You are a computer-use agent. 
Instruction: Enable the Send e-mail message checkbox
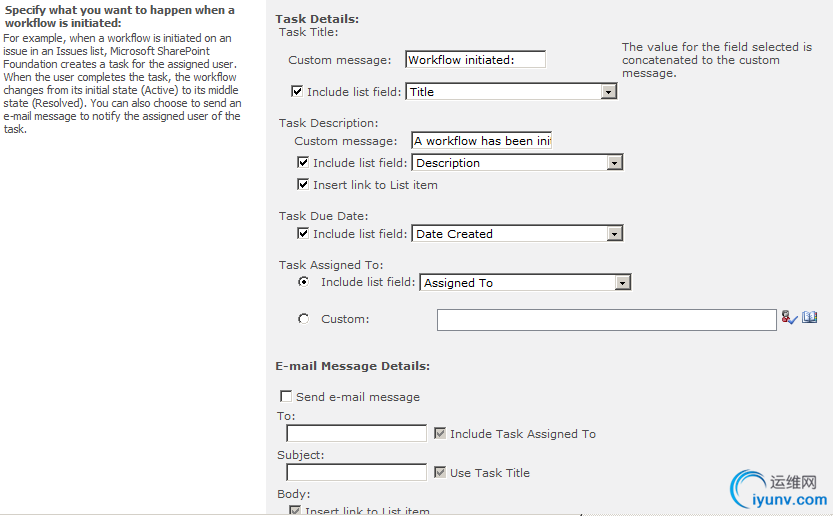(286, 396)
